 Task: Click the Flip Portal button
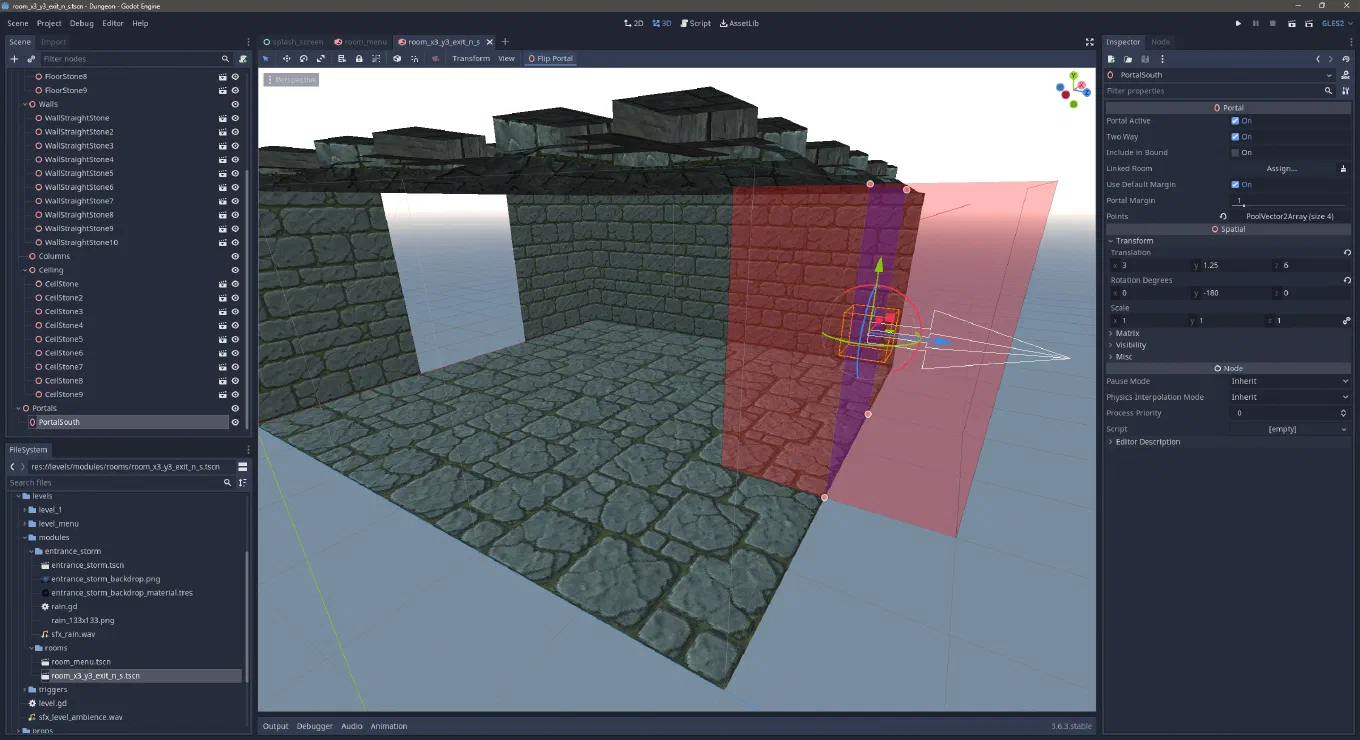(x=550, y=58)
